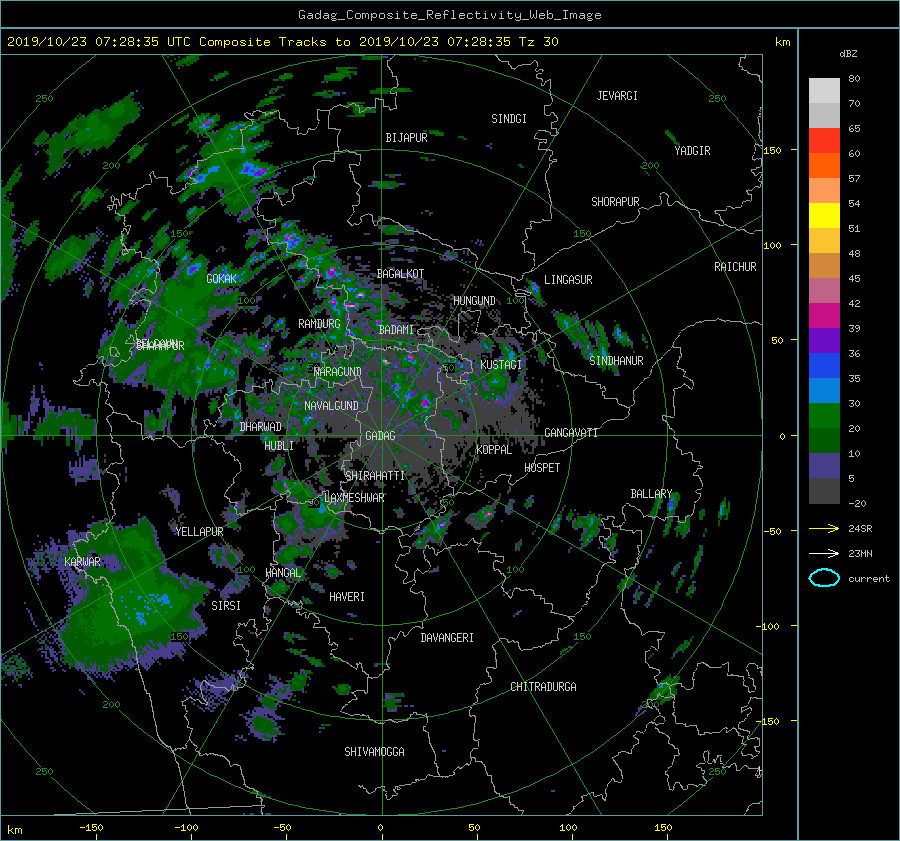Click the CHITRADURGA city label
This screenshot has width=900, height=841.
(x=543, y=687)
